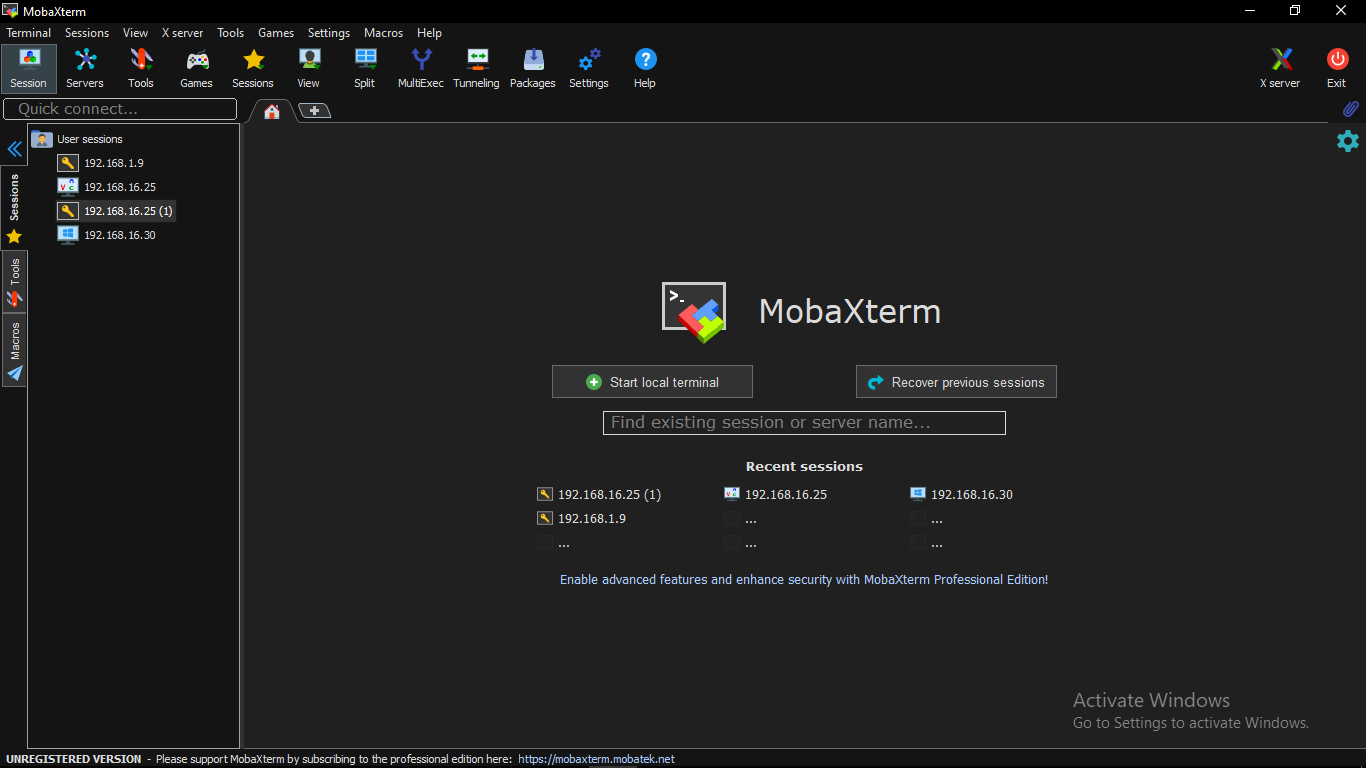Screen dimensions: 1366x768
Task: Click the red Exit power icon
Action: pyautogui.click(x=1337, y=68)
